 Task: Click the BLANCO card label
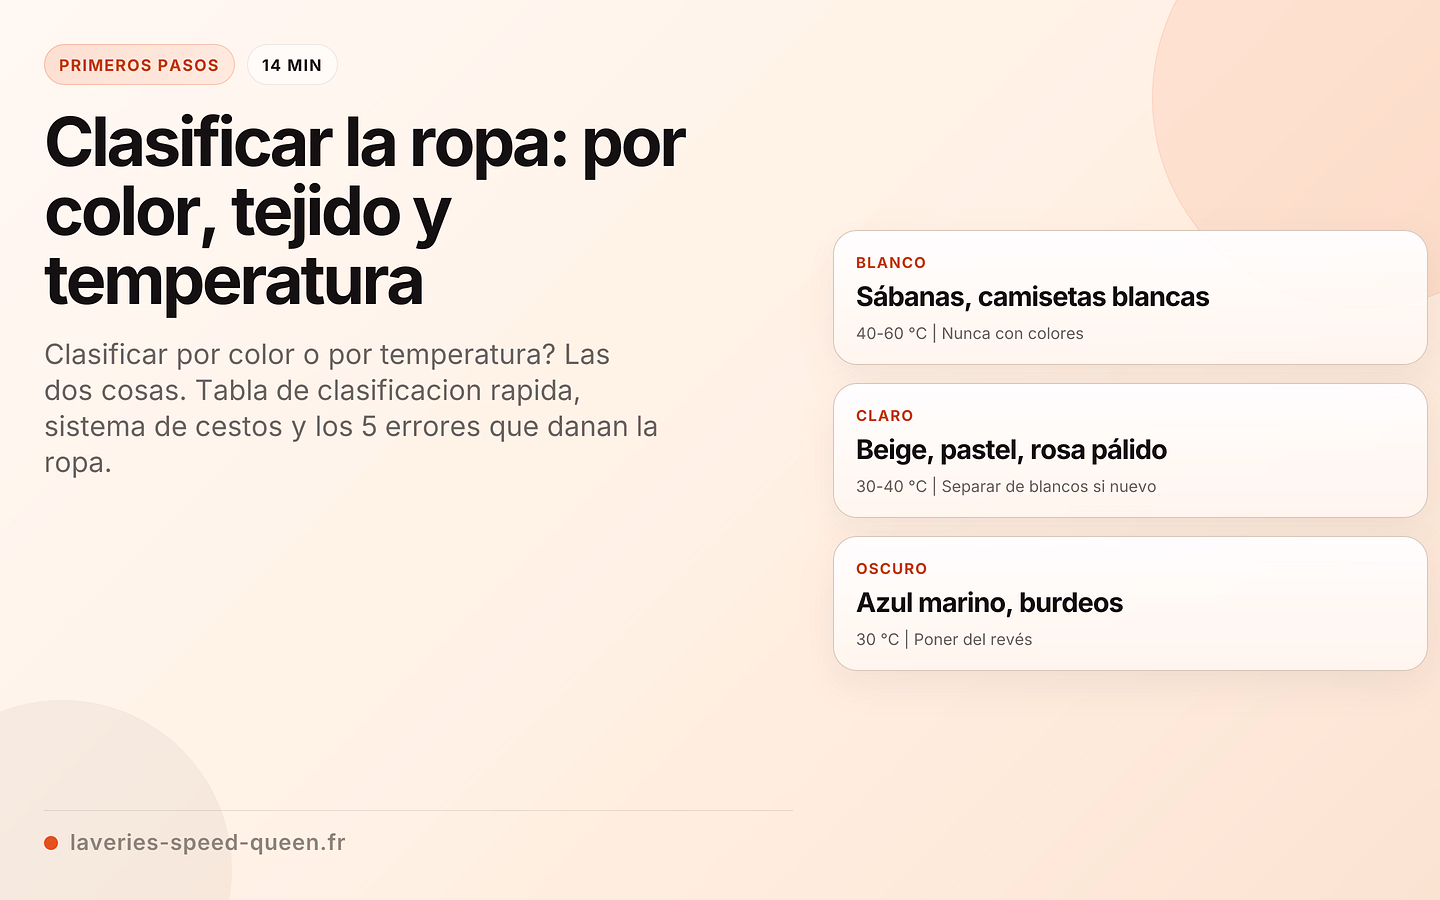(x=891, y=263)
